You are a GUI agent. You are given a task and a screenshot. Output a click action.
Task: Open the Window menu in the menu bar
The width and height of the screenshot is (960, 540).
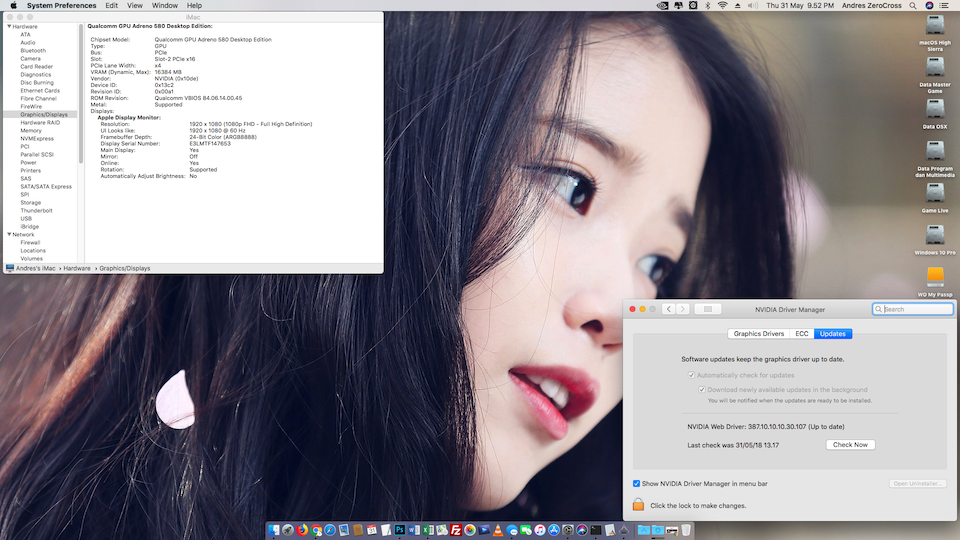tap(164, 6)
